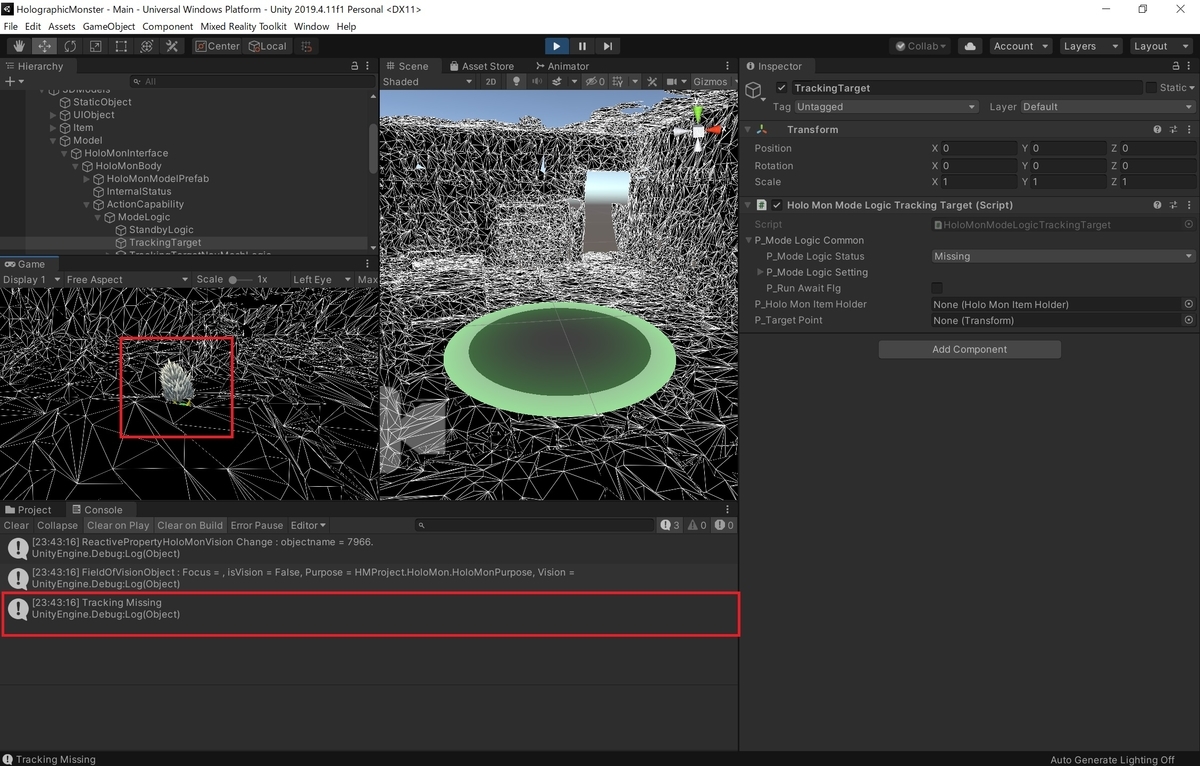The image size is (1200, 766).
Task: Open Collab dropdown
Action: pos(921,46)
